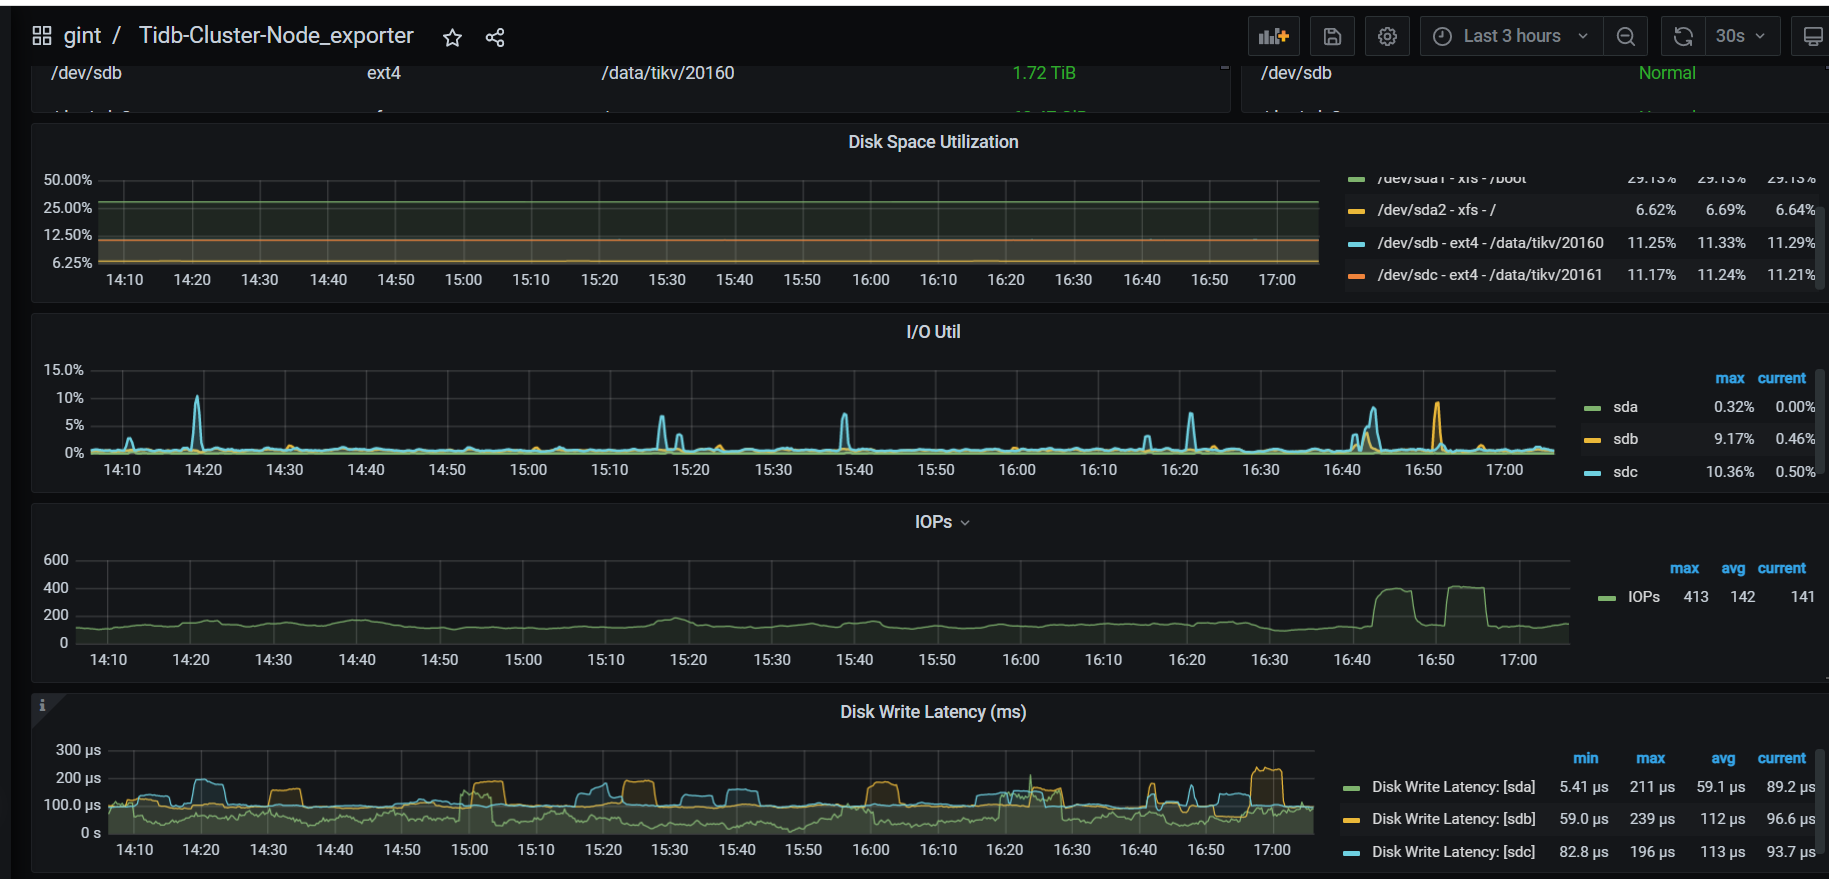Star the Tidb-Cluster-Node_exporter dashboard
The height and width of the screenshot is (879, 1829).
point(452,38)
